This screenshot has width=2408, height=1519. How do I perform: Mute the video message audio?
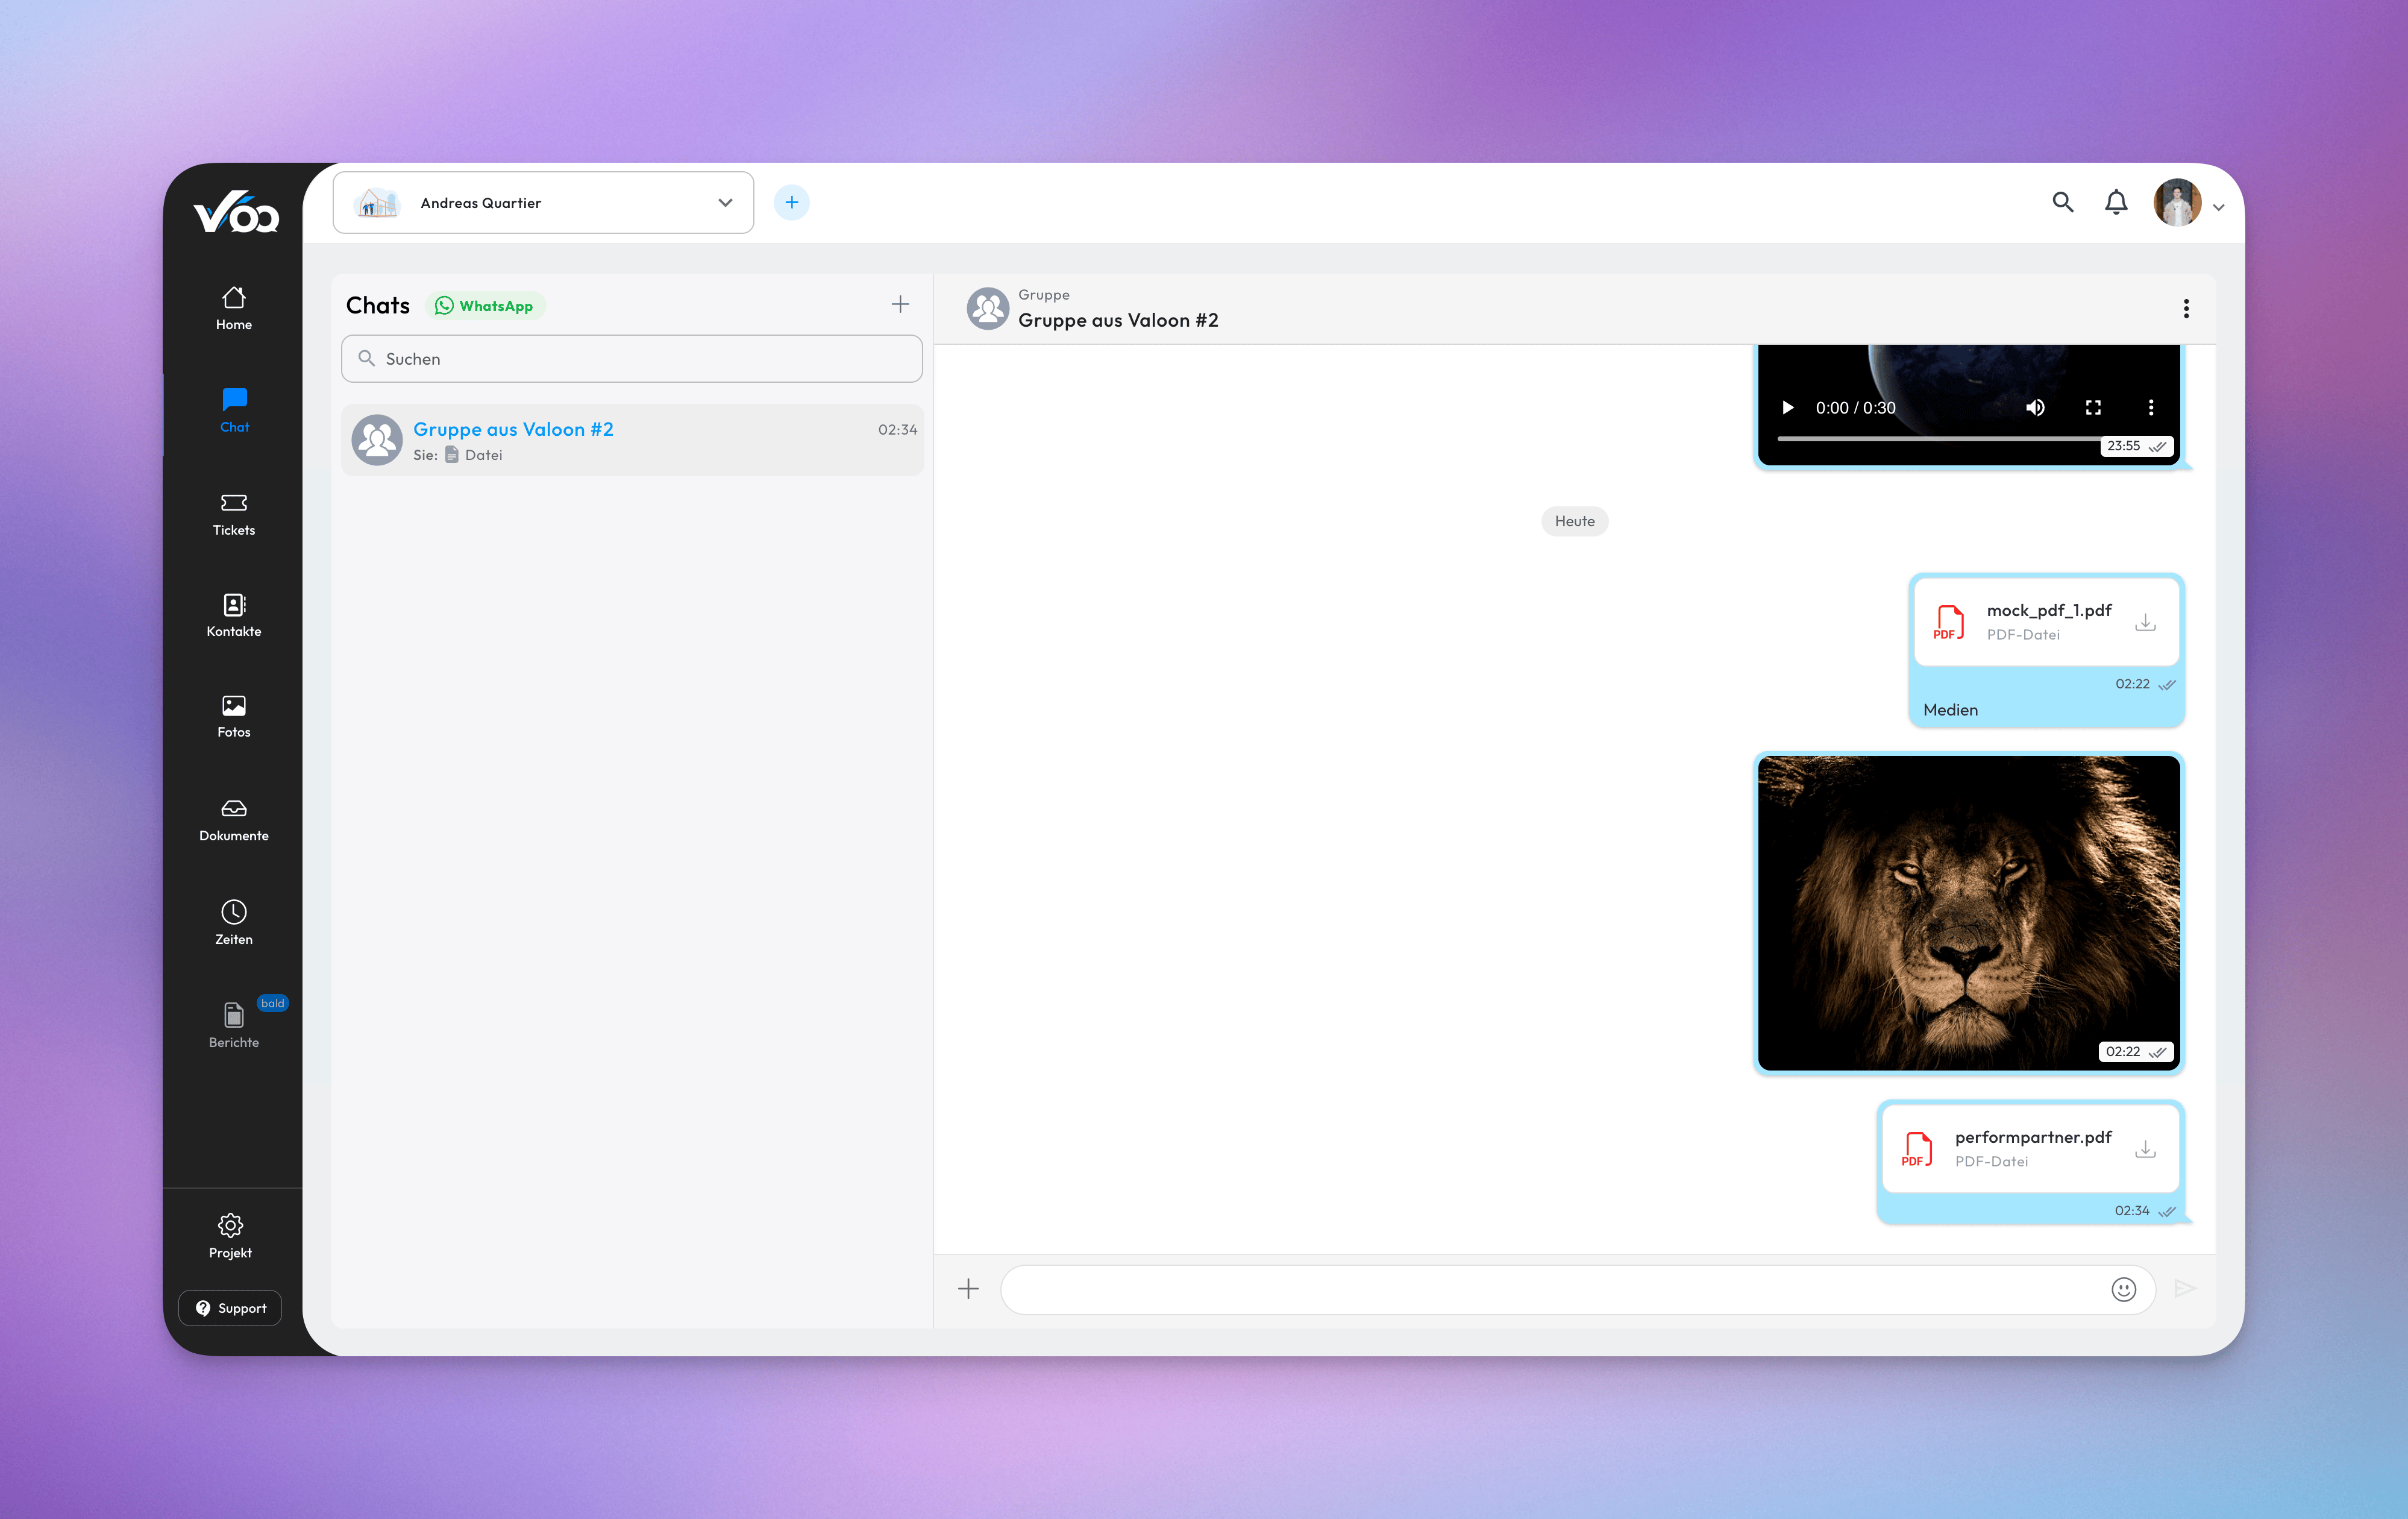pyautogui.click(x=2036, y=407)
